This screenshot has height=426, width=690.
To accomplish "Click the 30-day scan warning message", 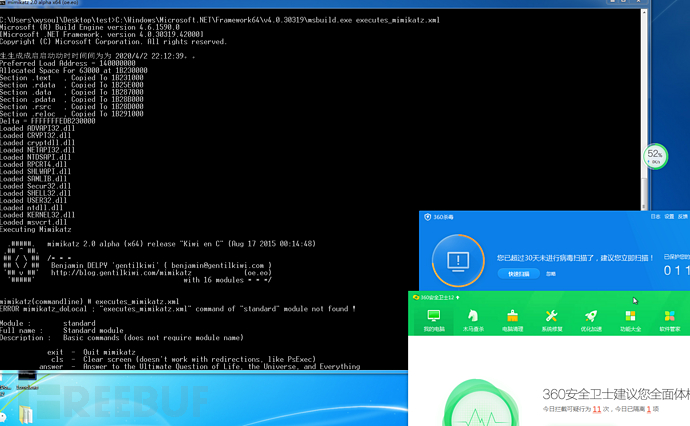I will coord(576,258).
